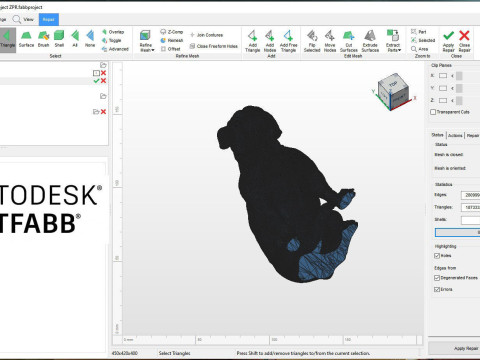Activate the Cut Surfaces tool

pyautogui.click(x=349, y=41)
